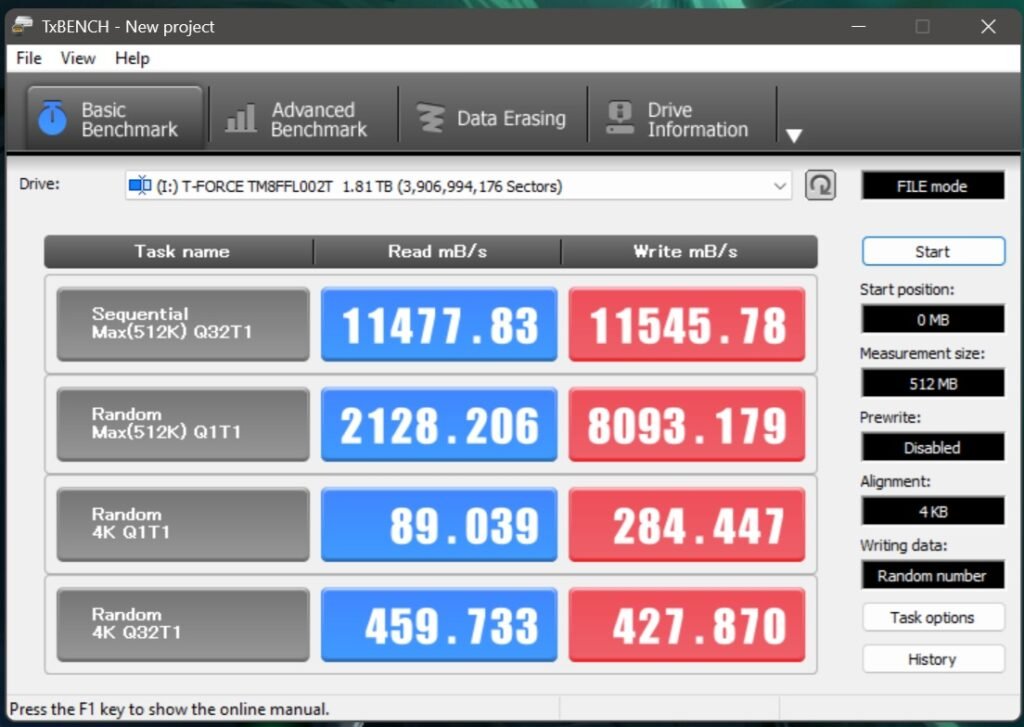Click the Random 4K Q1T1 task button

[183, 524]
